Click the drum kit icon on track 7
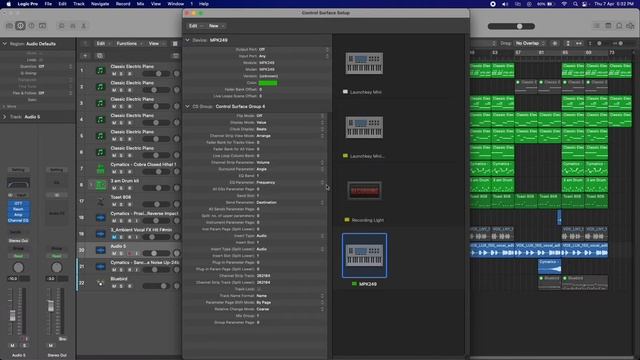Image resolution: width=640 pixels, height=360 pixels. tap(100, 168)
